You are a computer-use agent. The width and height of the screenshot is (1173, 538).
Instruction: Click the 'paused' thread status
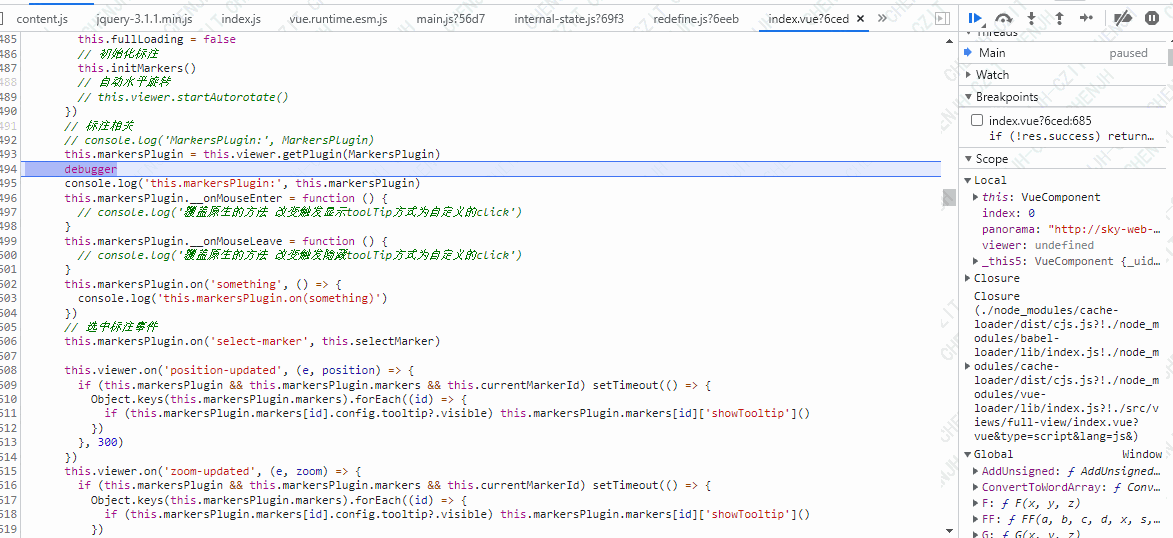(1128, 53)
